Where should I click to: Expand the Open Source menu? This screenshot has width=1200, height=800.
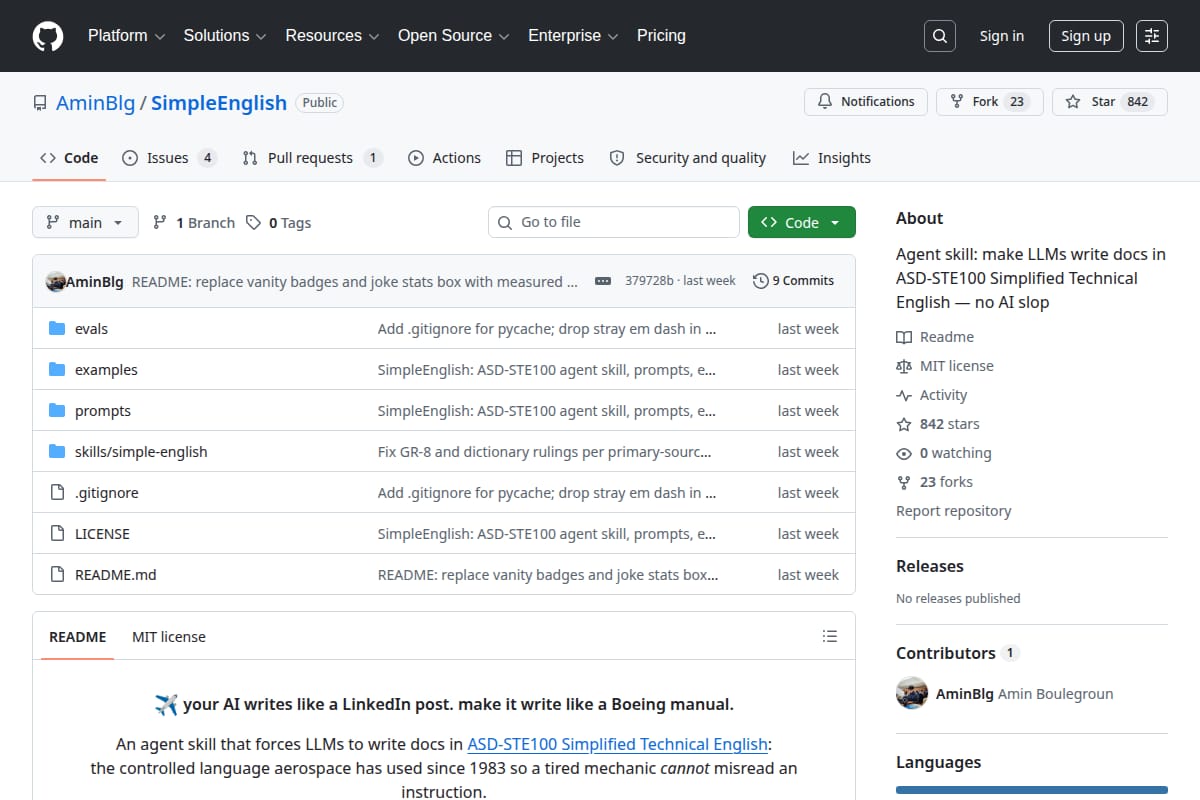point(454,35)
